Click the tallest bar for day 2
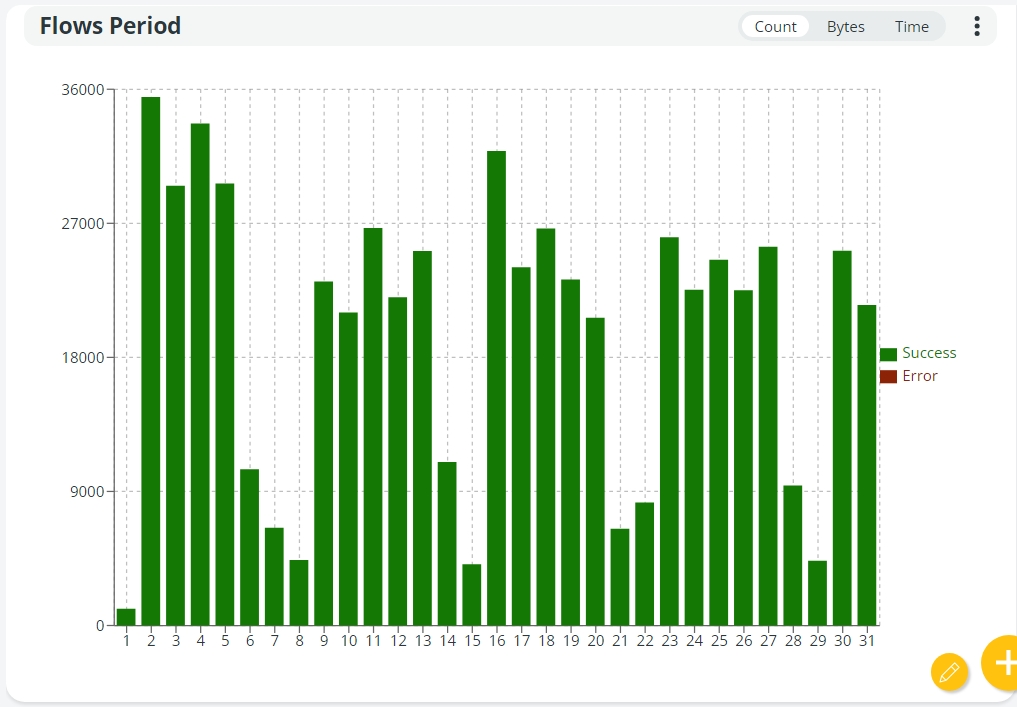 [151, 360]
